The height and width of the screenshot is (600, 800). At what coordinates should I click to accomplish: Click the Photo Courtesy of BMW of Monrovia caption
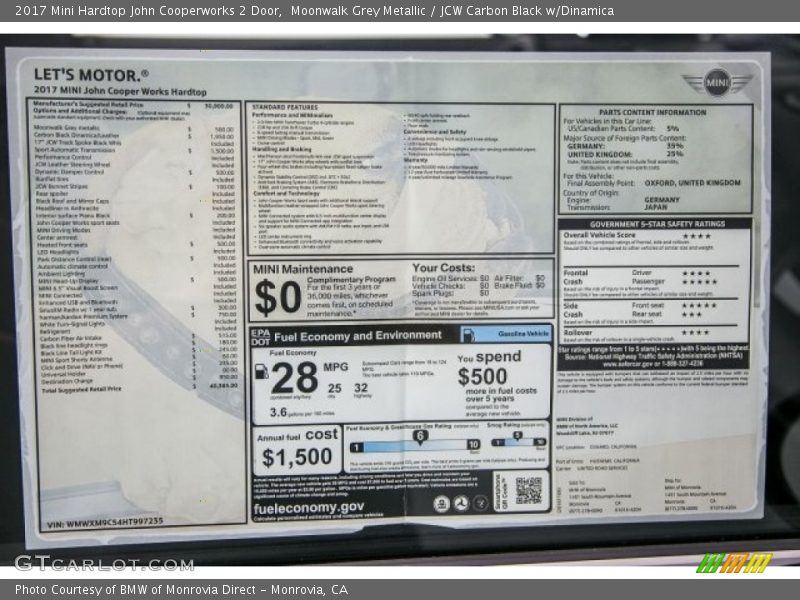coord(181,590)
